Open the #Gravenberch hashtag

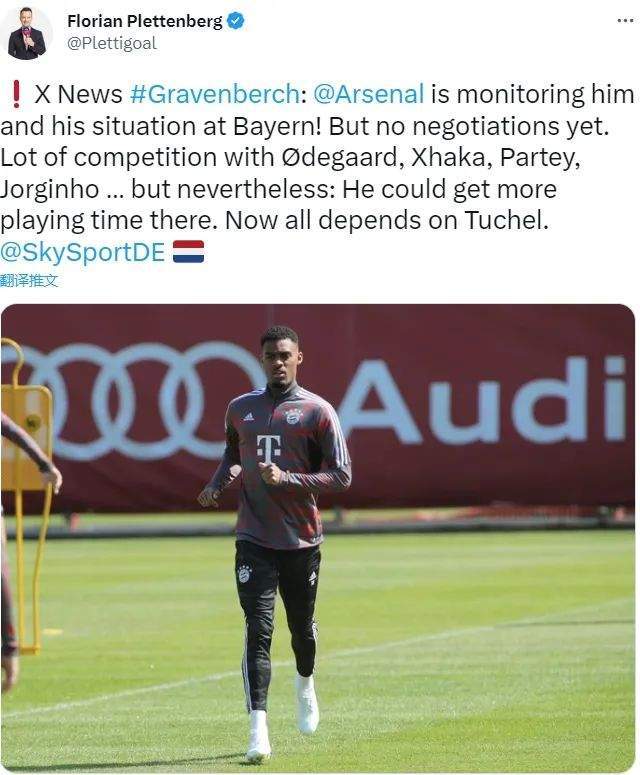214,94
